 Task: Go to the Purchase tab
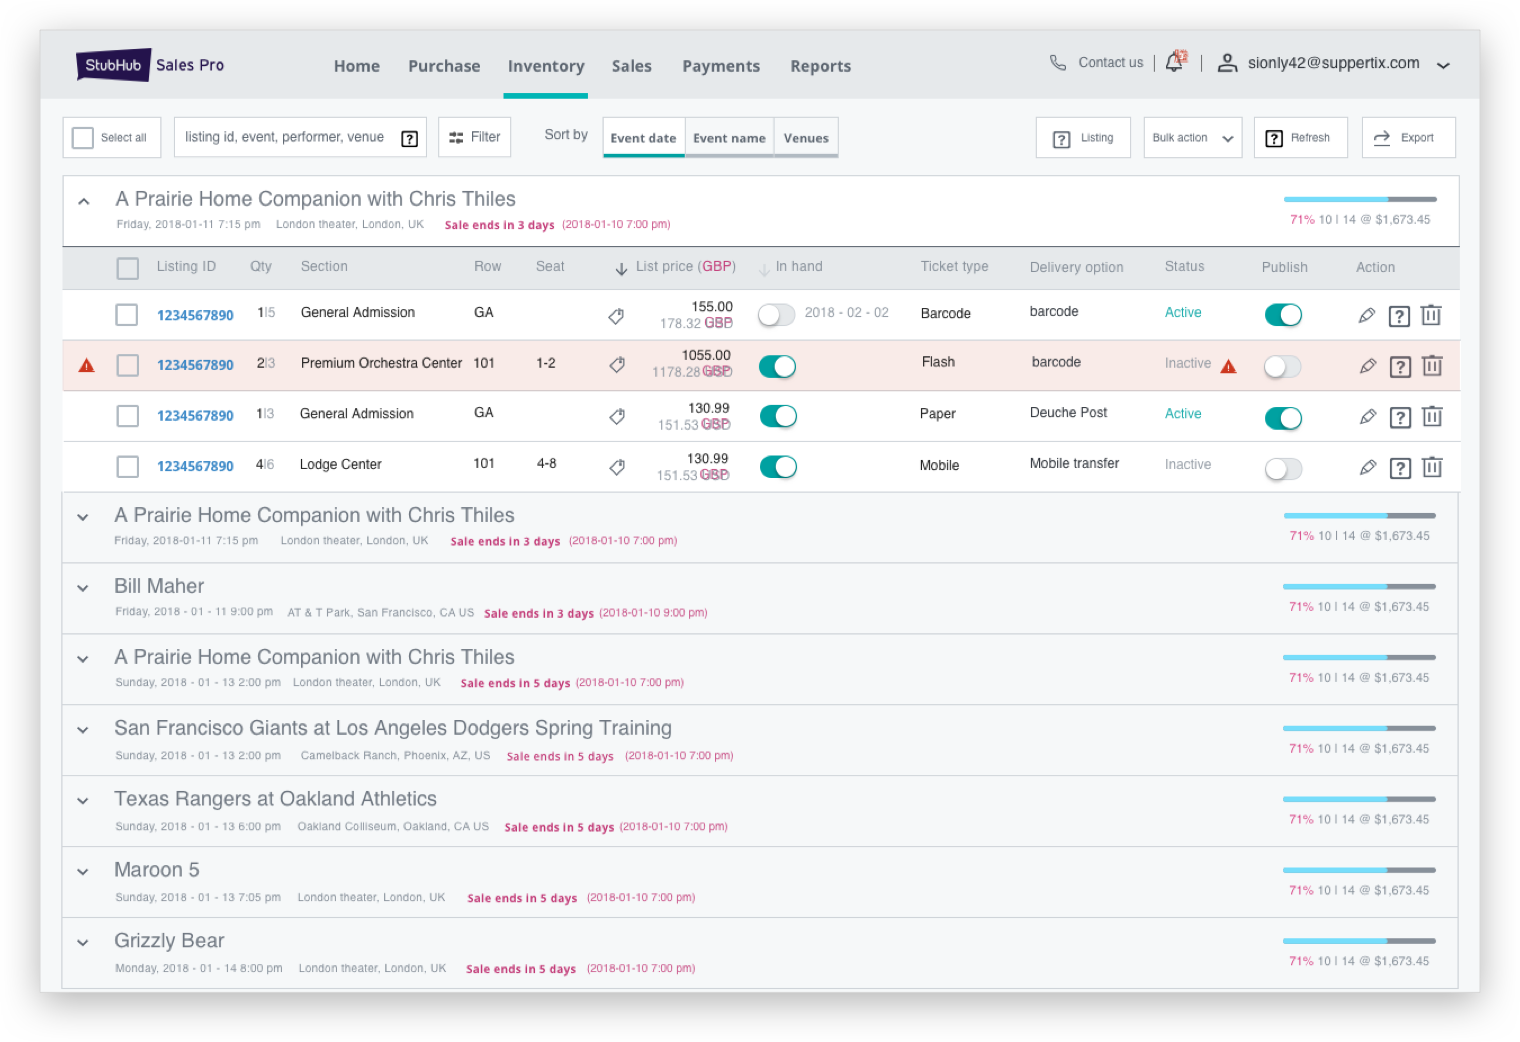coord(444,66)
